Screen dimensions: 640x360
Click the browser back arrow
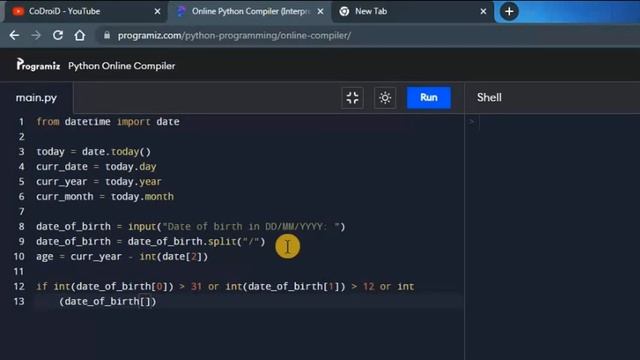[x=14, y=36]
